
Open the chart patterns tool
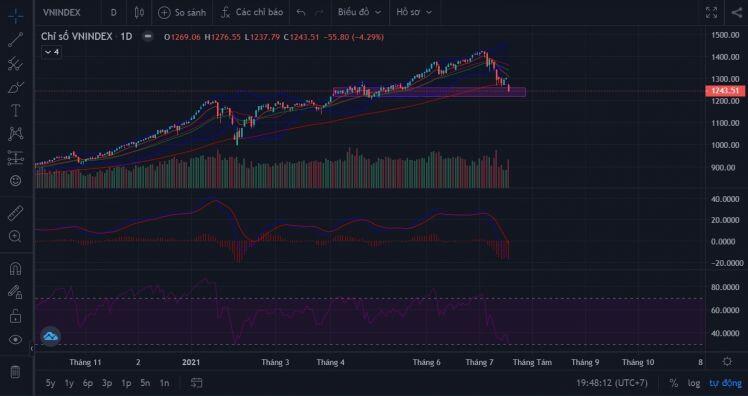tap(15, 134)
